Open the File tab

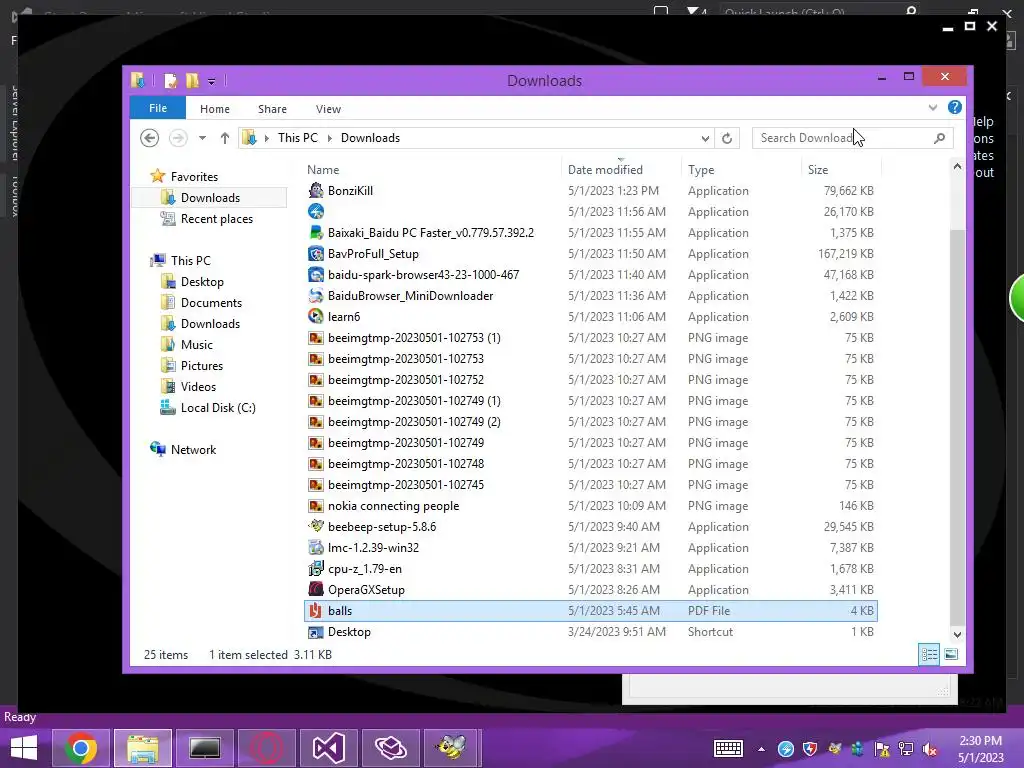click(158, 108)
